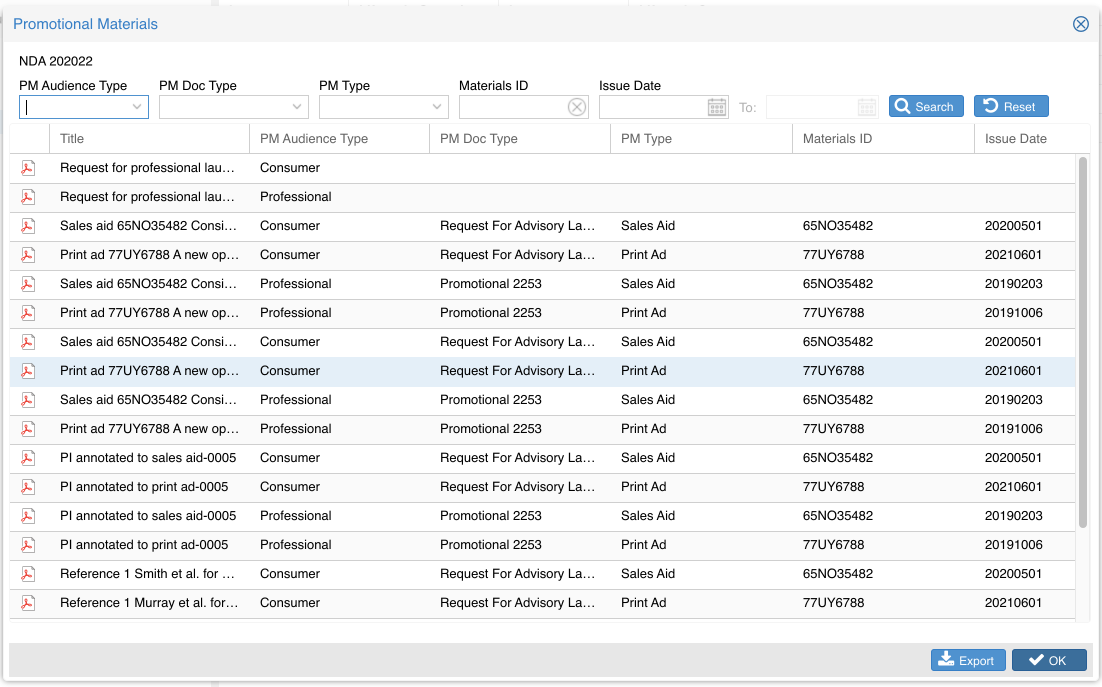This screenshot has width=1102, height=687.
Task: Sort by Issue Date column header
Action: click(1015, 139)
